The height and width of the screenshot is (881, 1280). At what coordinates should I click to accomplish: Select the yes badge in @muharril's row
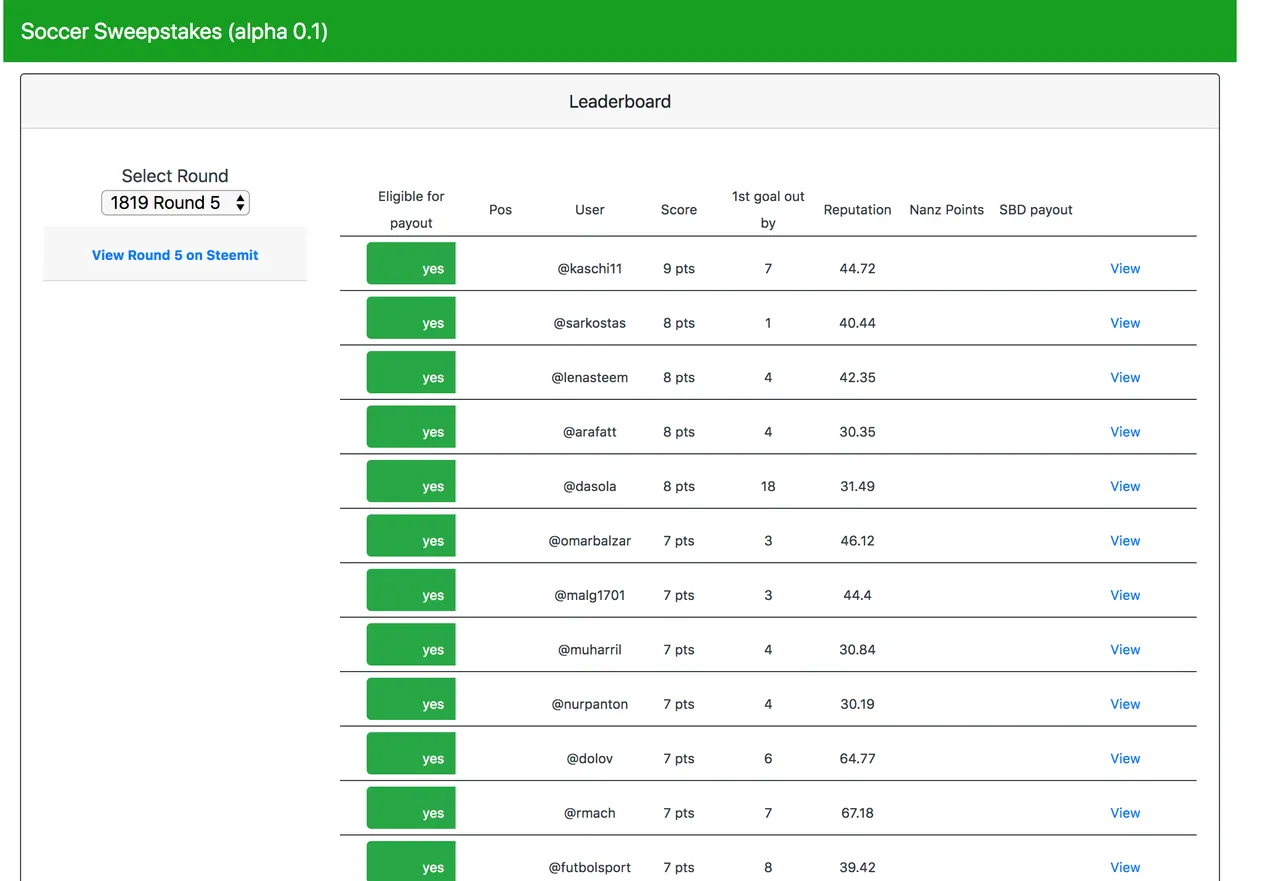[411, 645]
